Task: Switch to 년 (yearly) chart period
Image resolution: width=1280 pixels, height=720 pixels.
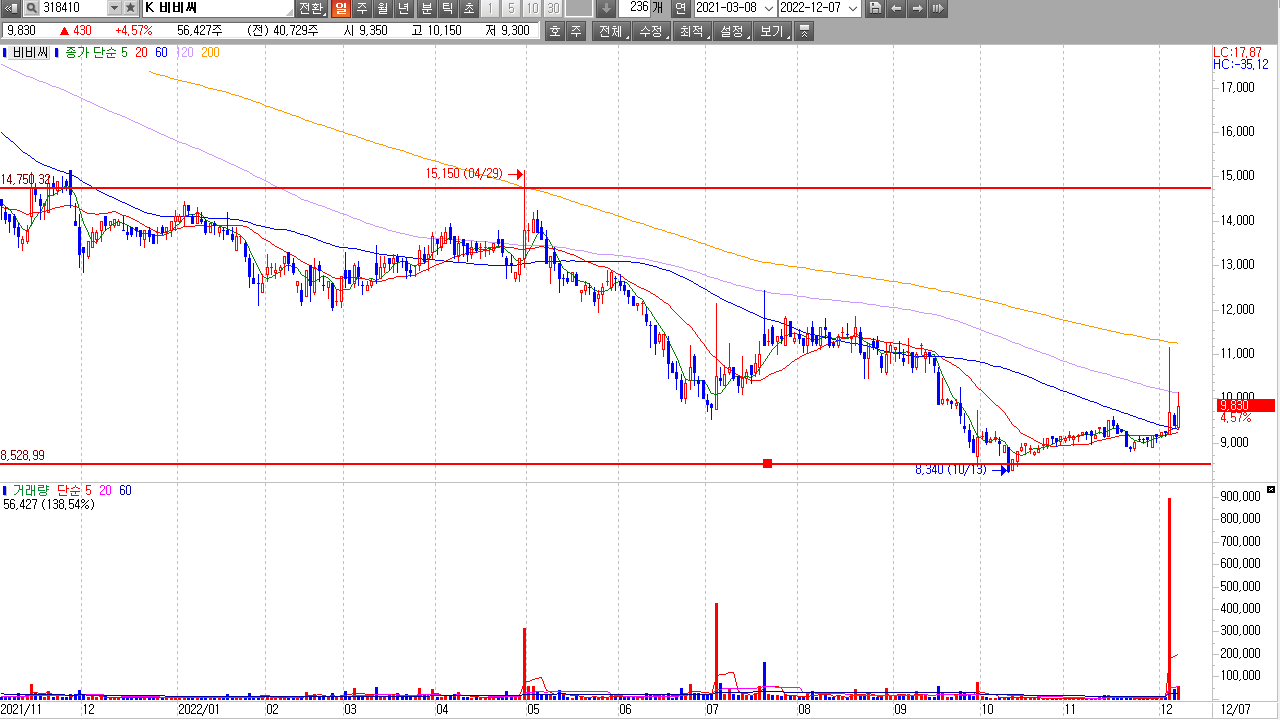Action: click(x=403, y=8)
